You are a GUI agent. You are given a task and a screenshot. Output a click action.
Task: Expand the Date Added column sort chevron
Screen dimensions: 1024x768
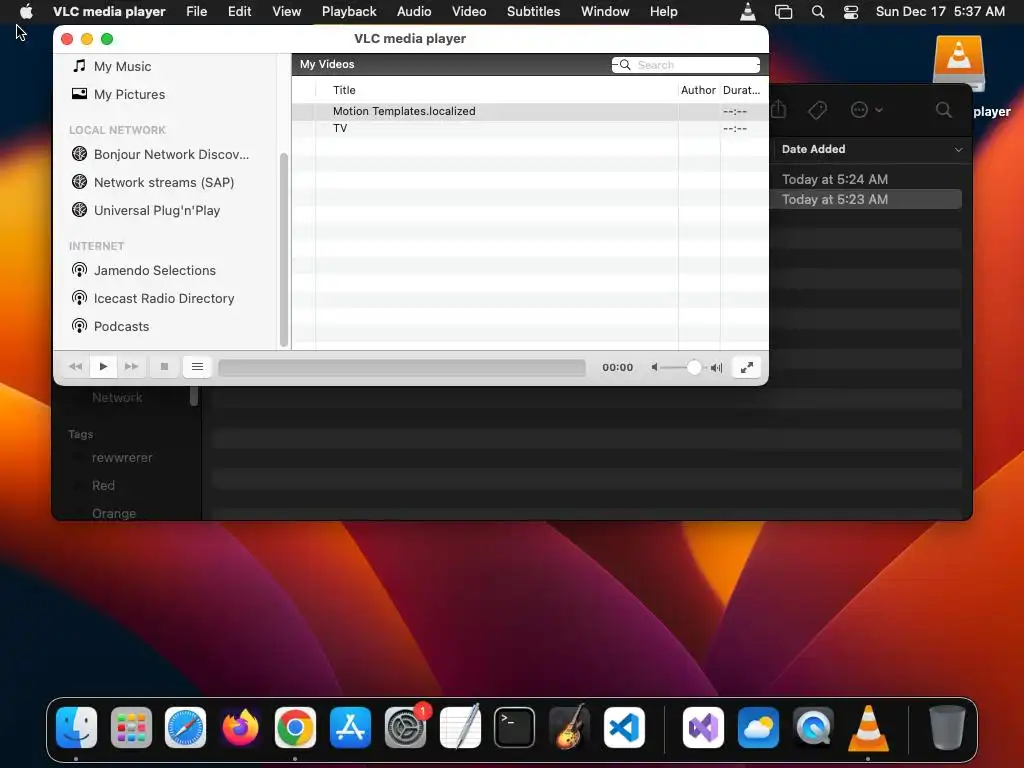(x=958, y=150)
